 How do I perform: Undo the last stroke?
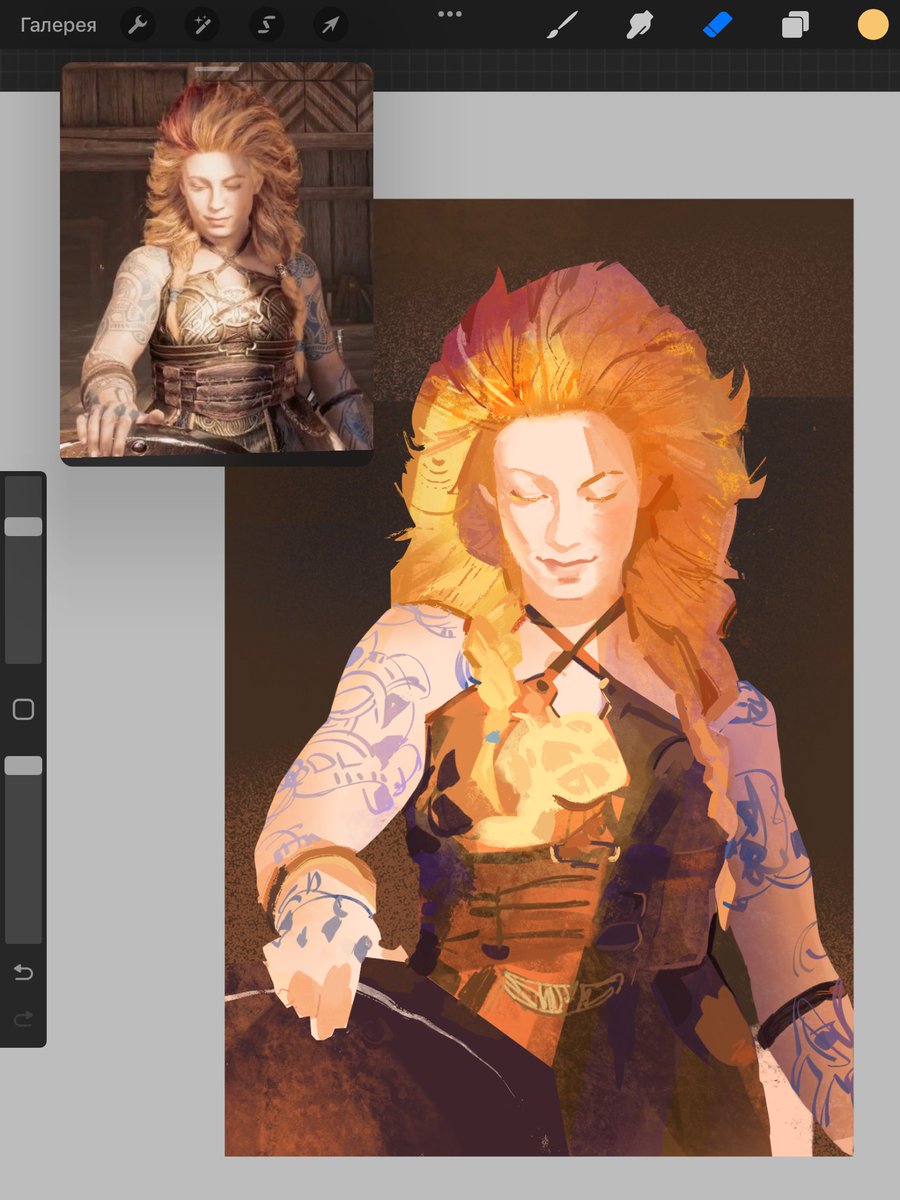(23, 972)
